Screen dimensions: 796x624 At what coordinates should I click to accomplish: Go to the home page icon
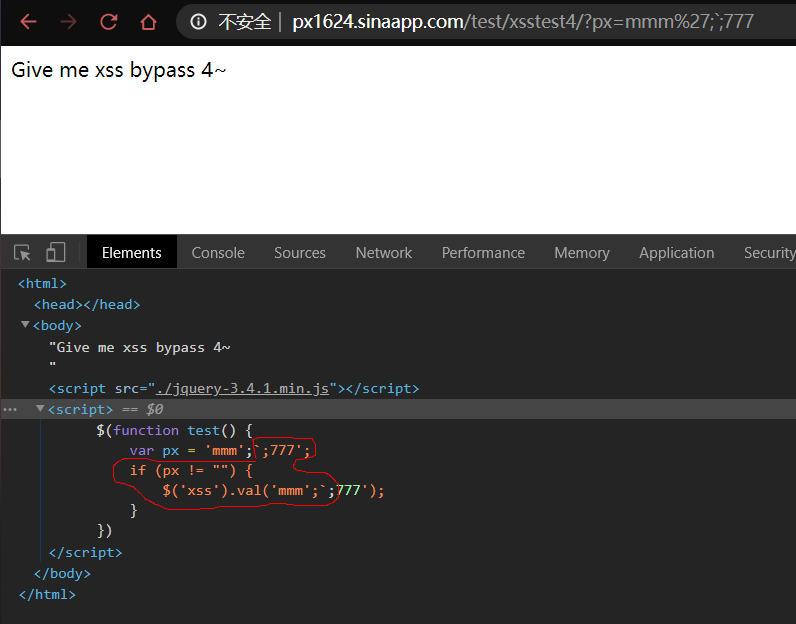click(x=148, y=21)
